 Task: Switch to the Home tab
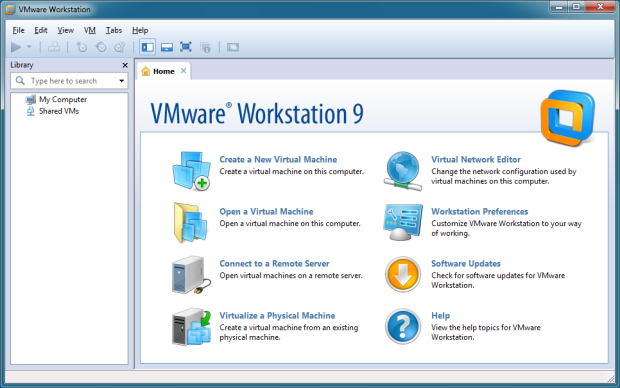[x=164, y=71]
